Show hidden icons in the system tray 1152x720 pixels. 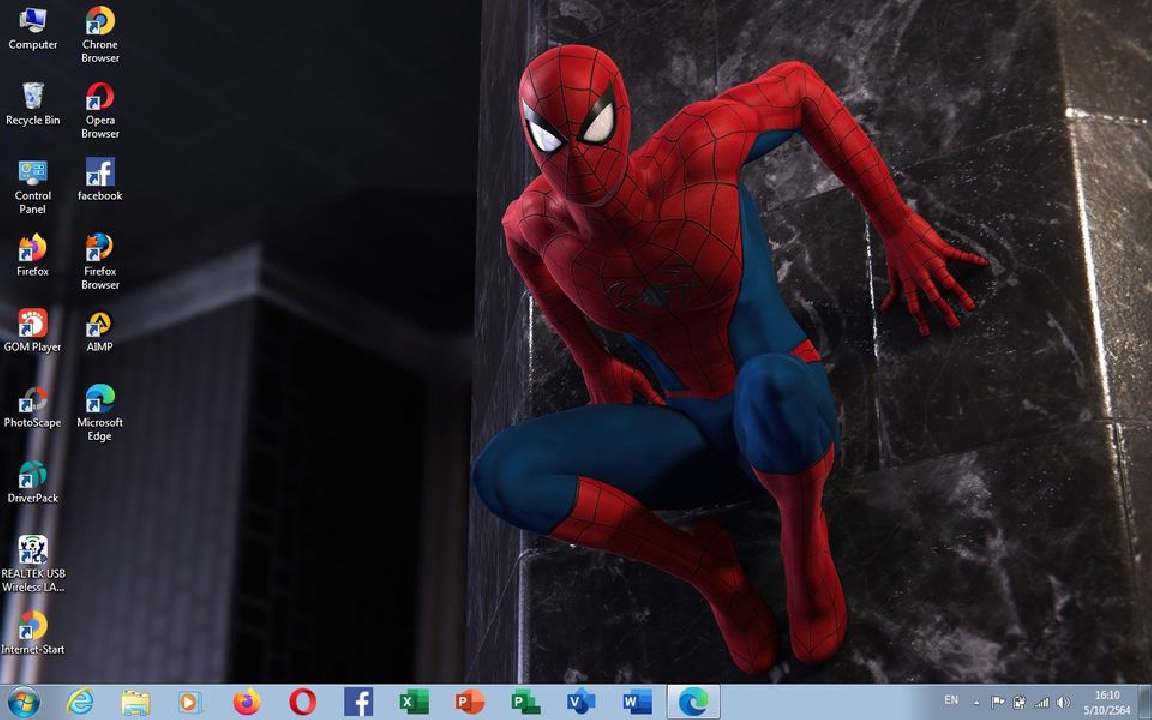point(976,703)
